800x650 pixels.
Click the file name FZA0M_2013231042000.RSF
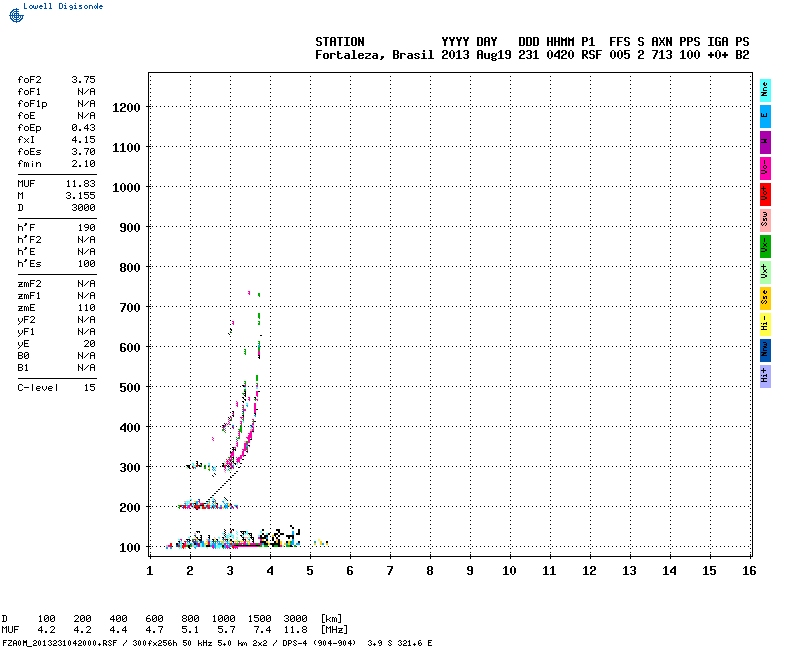click(60, 643)
